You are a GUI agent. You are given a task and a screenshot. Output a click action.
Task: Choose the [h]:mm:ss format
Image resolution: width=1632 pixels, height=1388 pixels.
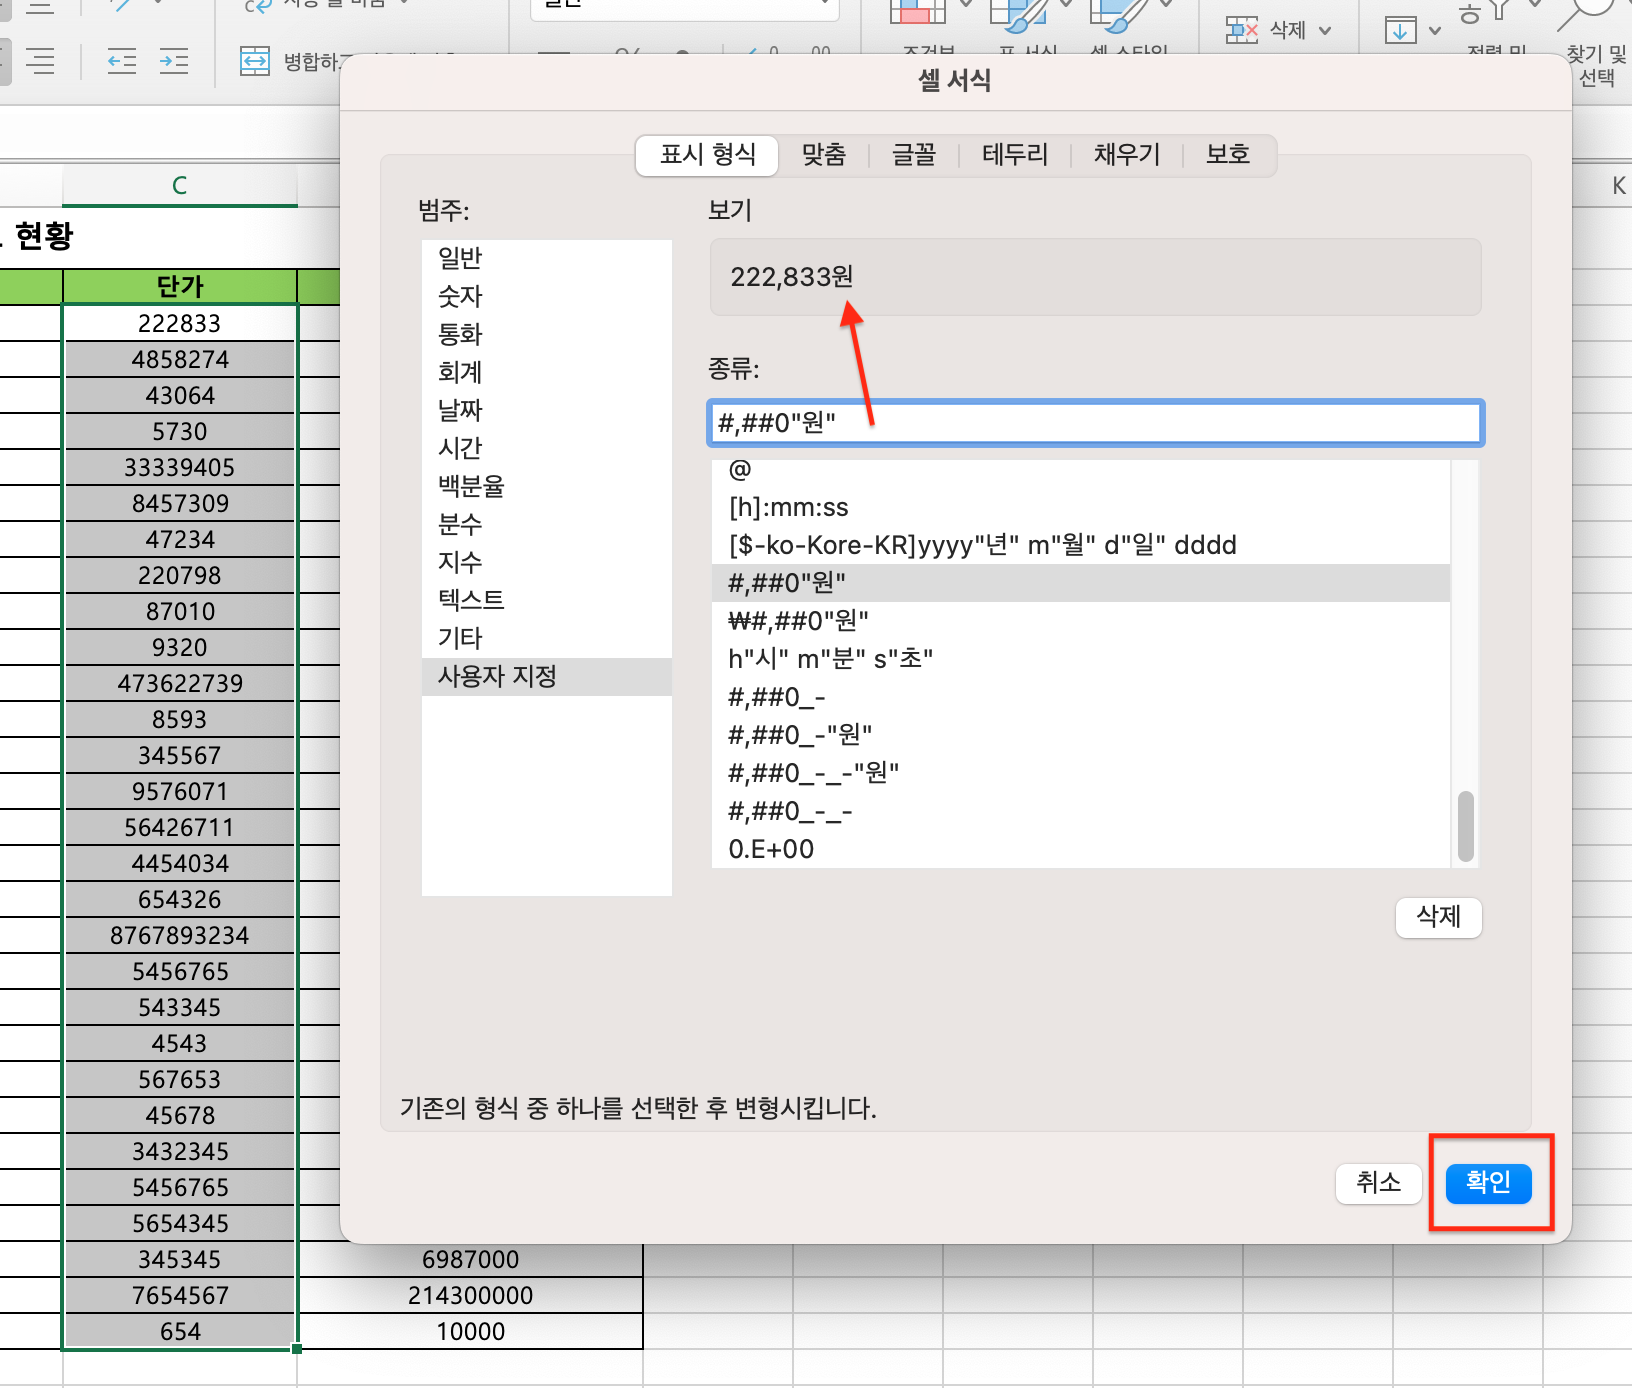click(x=1081, y=508)
